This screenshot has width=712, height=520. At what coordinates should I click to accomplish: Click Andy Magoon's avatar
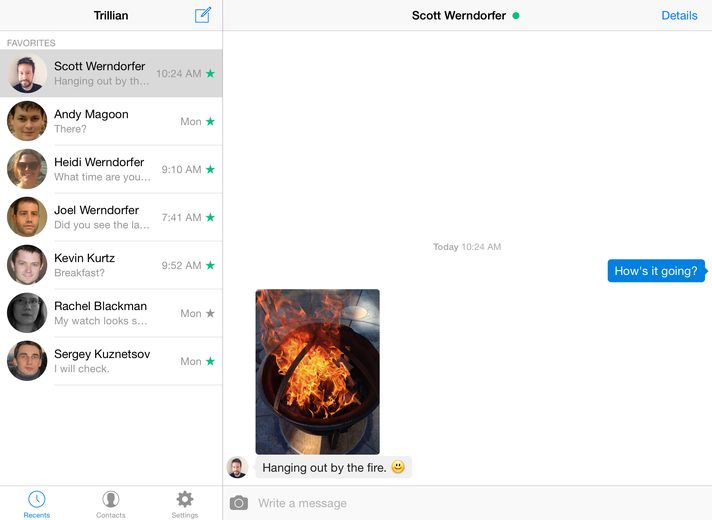27,121
